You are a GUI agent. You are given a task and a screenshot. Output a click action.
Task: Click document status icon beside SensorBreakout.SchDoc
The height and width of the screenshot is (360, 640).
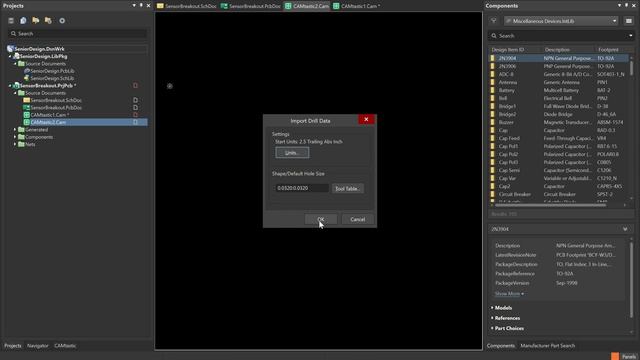point(135,100)
